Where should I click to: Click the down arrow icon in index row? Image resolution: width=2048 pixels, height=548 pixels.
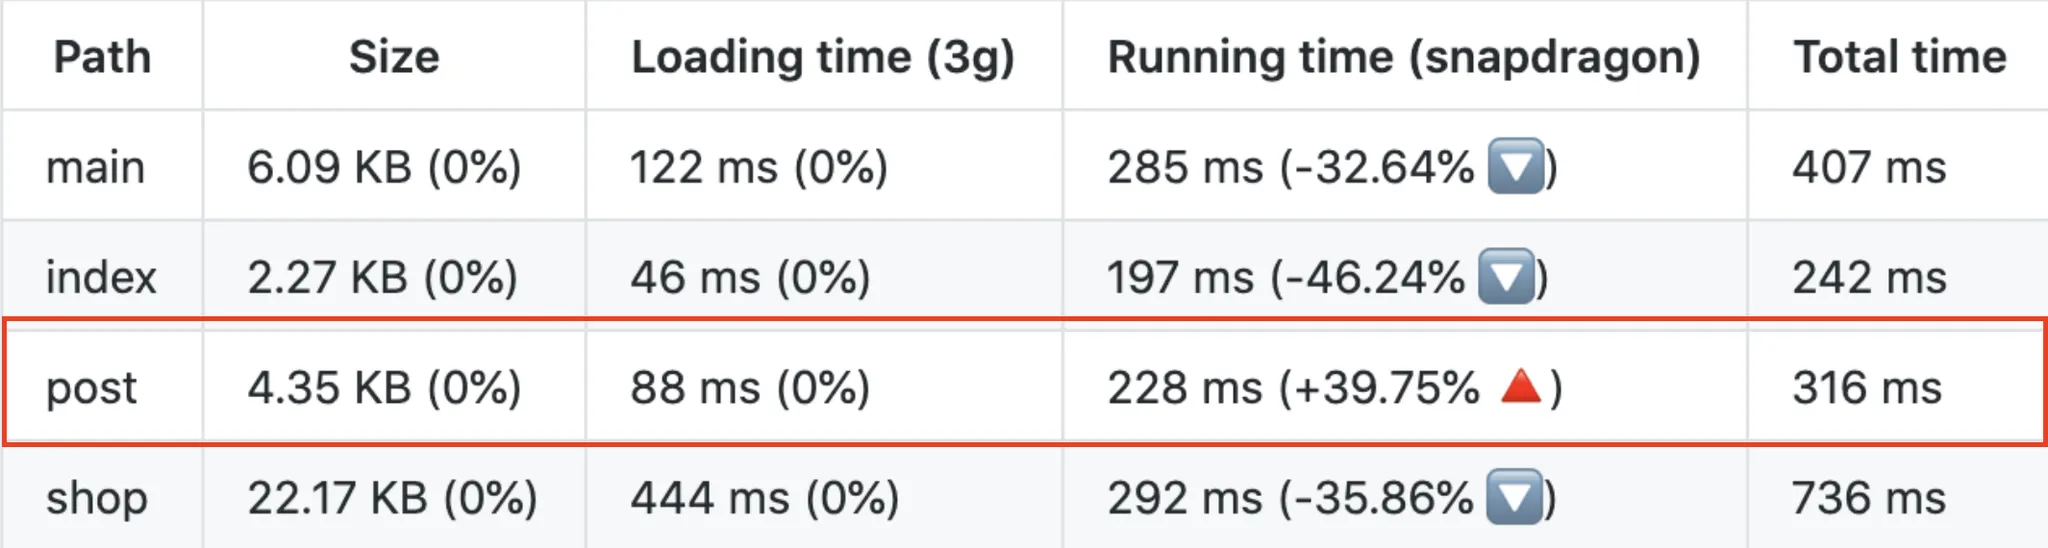[1506, 277]
